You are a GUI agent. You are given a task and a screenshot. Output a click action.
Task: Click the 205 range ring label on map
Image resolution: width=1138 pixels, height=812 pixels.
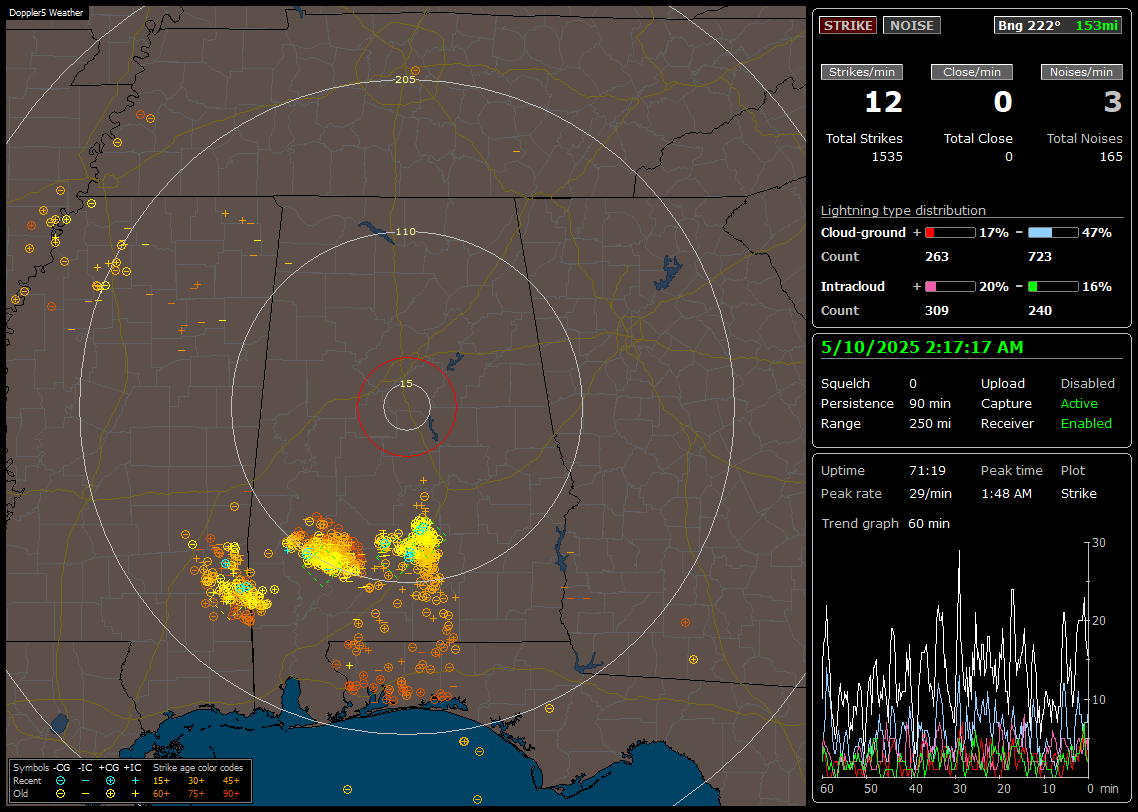(x=405, y=80)
